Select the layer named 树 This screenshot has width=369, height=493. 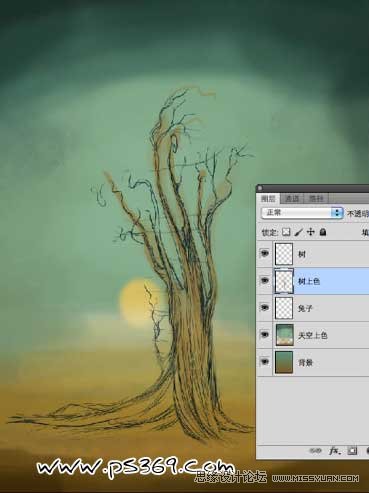(302, 254)
